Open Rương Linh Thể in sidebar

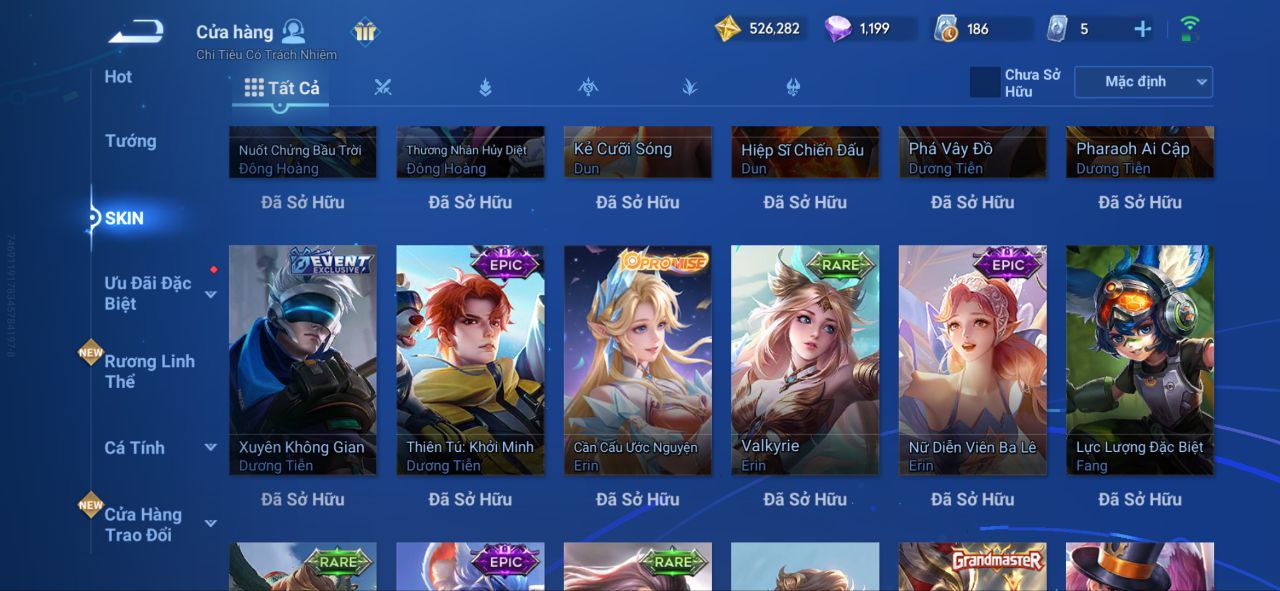click(150, 371)
